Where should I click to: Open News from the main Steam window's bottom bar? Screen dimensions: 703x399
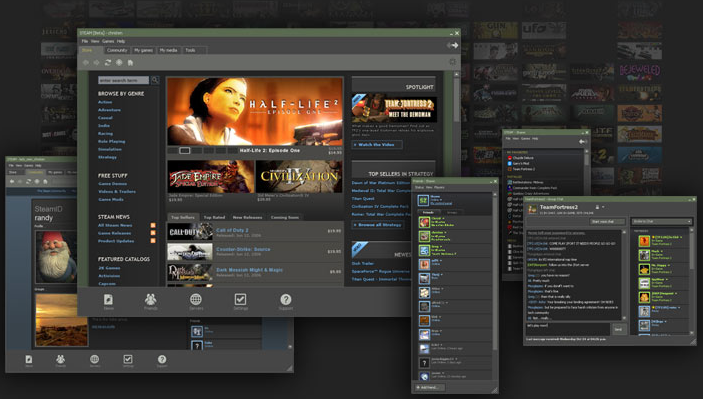point(108,302)
